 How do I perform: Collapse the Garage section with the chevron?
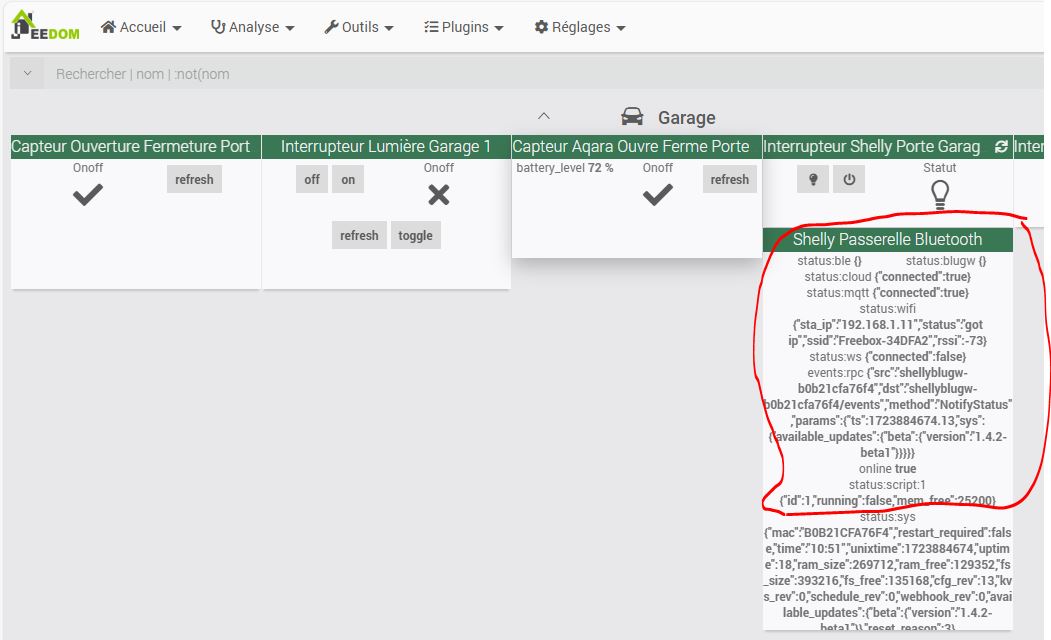[544, 116]
